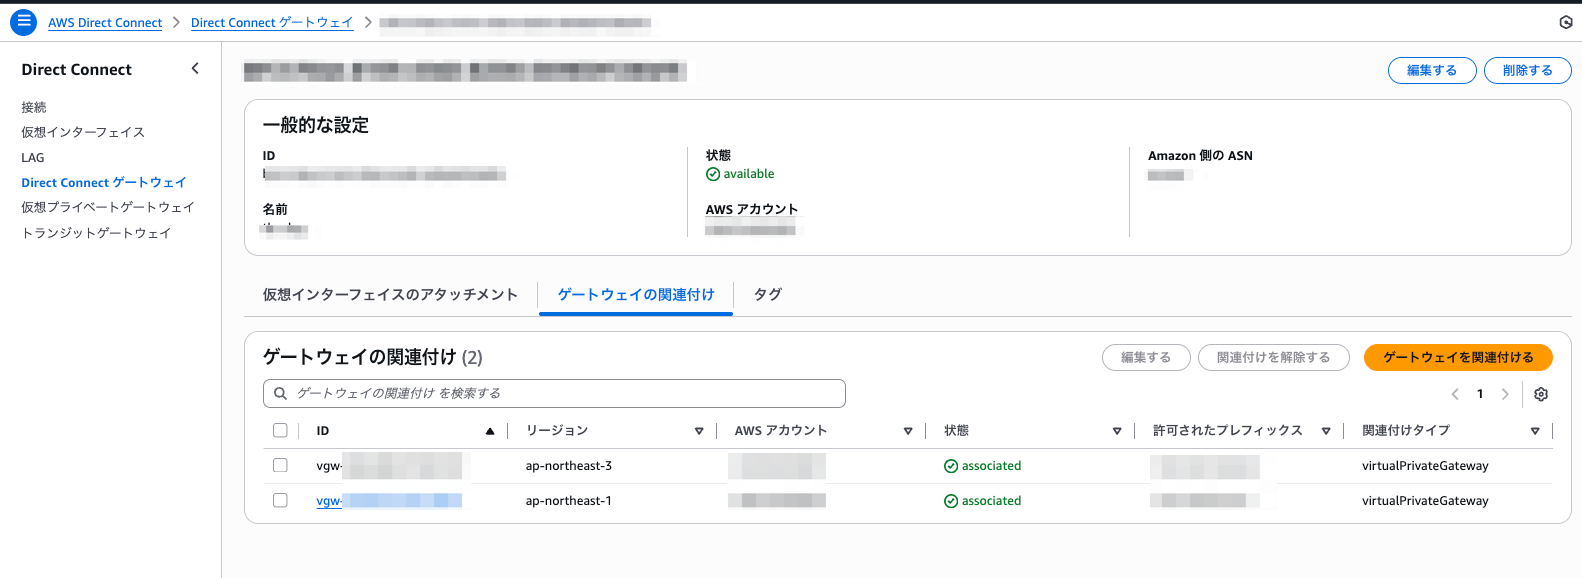This screenshot has height=578, width=1582.
Task: Open table preferences gear icon
Action: [1541, 394]
